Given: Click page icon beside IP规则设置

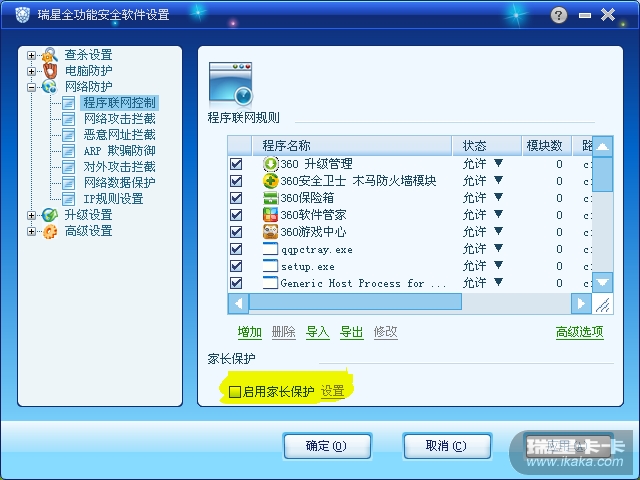Looking at the screenshot, I should [x=68, y=199].
